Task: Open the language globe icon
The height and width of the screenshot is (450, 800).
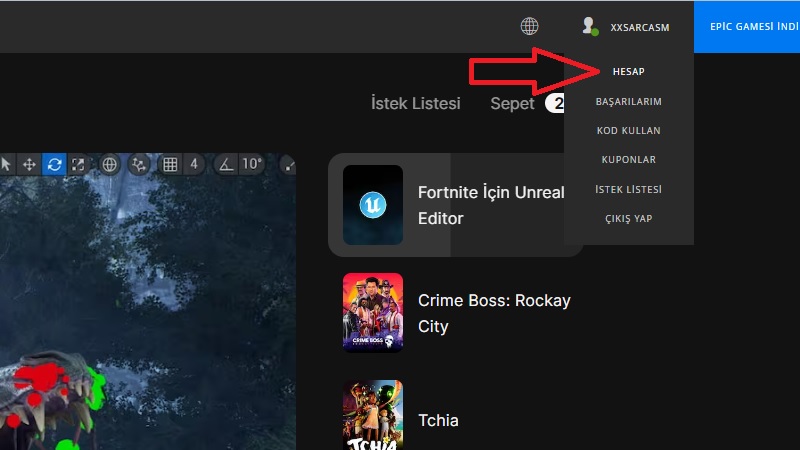Action: click(x=529, y=26)
